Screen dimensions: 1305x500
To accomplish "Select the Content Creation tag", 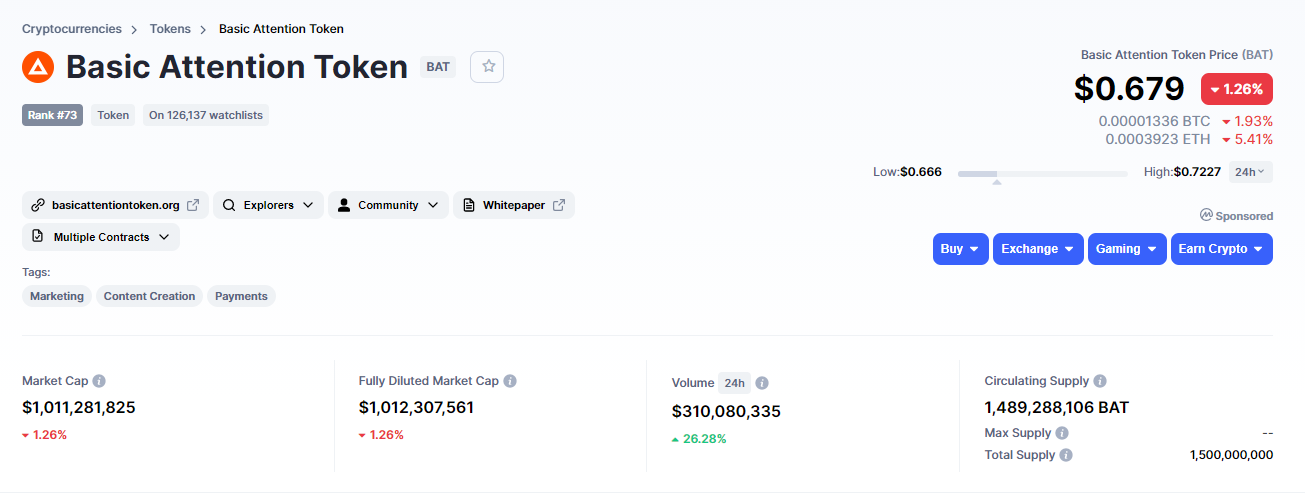I will click(149, 296).
